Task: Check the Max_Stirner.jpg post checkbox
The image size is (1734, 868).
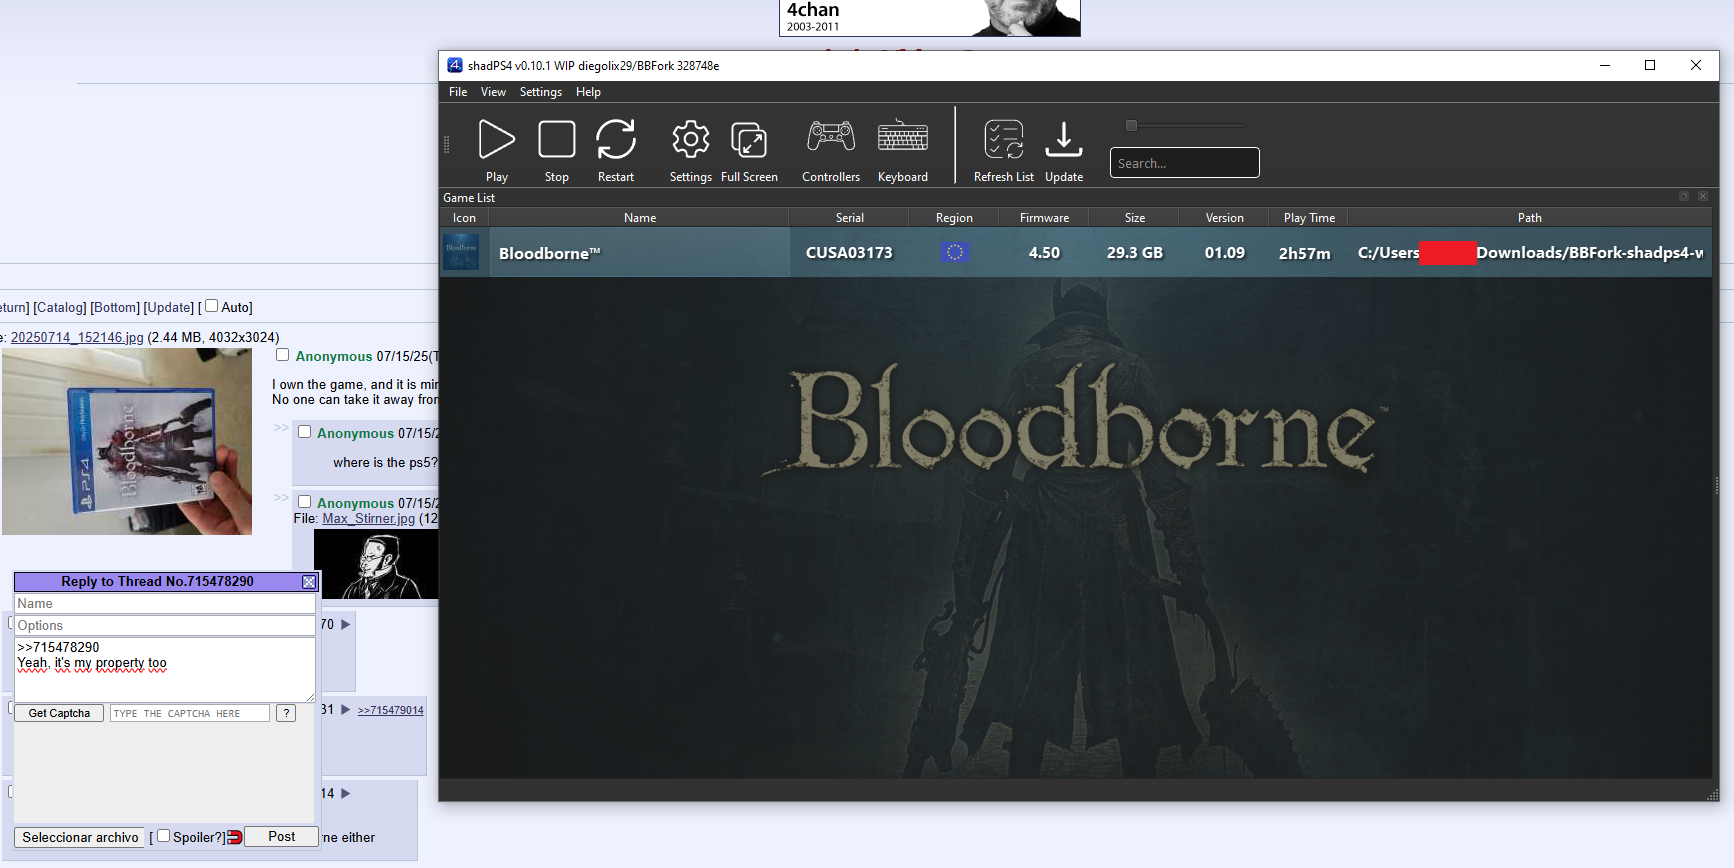Action: (x=304, y=502)
